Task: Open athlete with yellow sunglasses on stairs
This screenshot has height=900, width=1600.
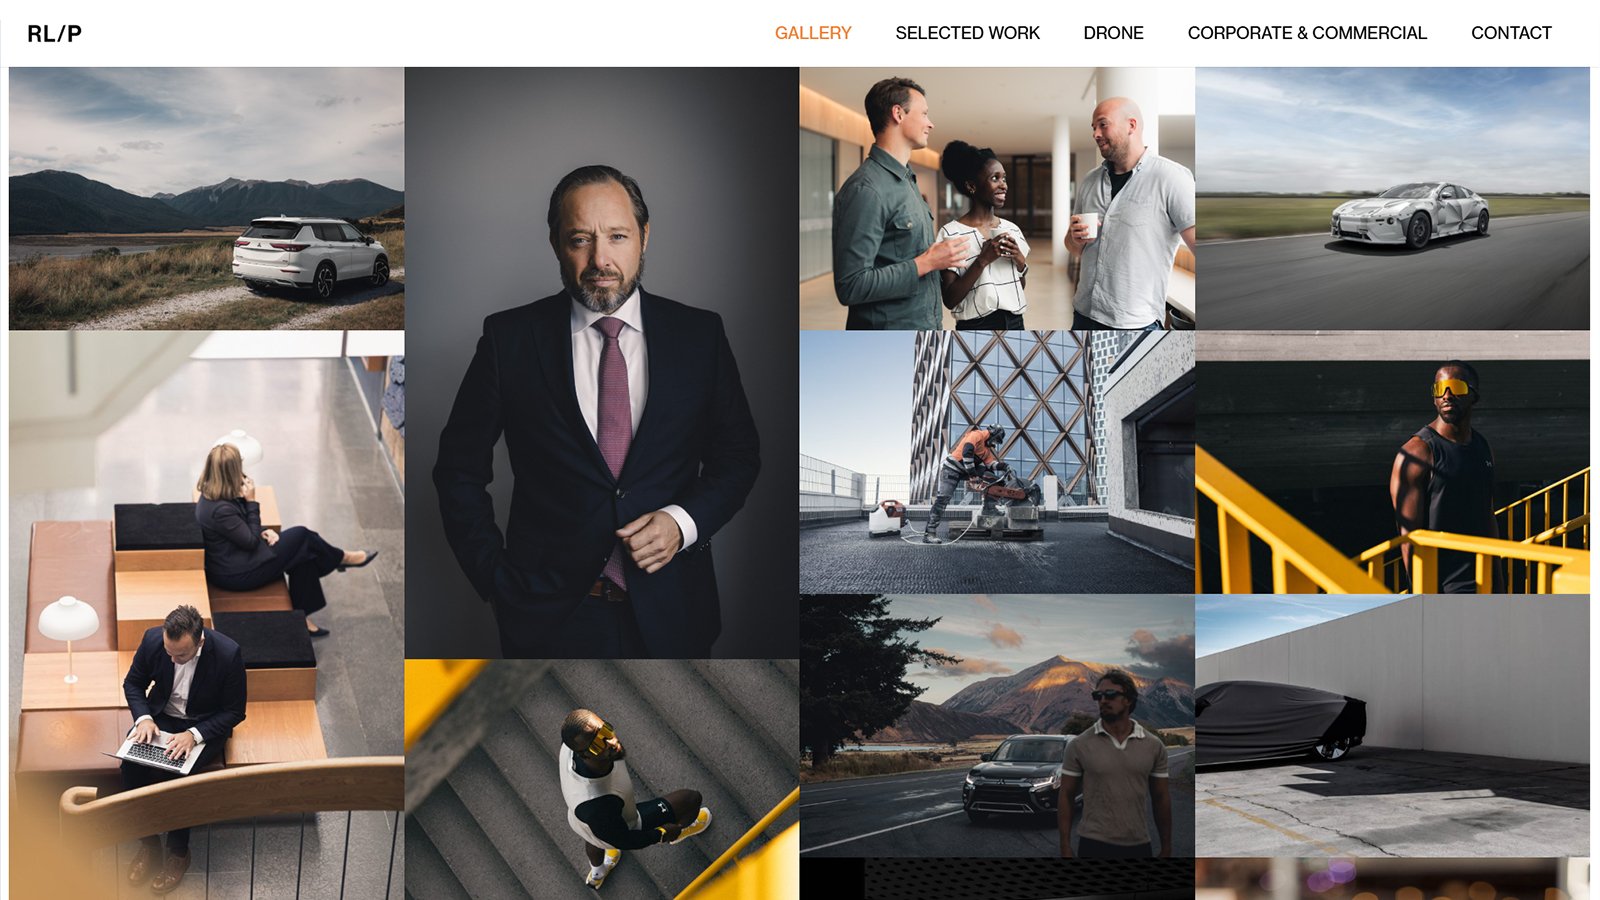Action: 1392,462
